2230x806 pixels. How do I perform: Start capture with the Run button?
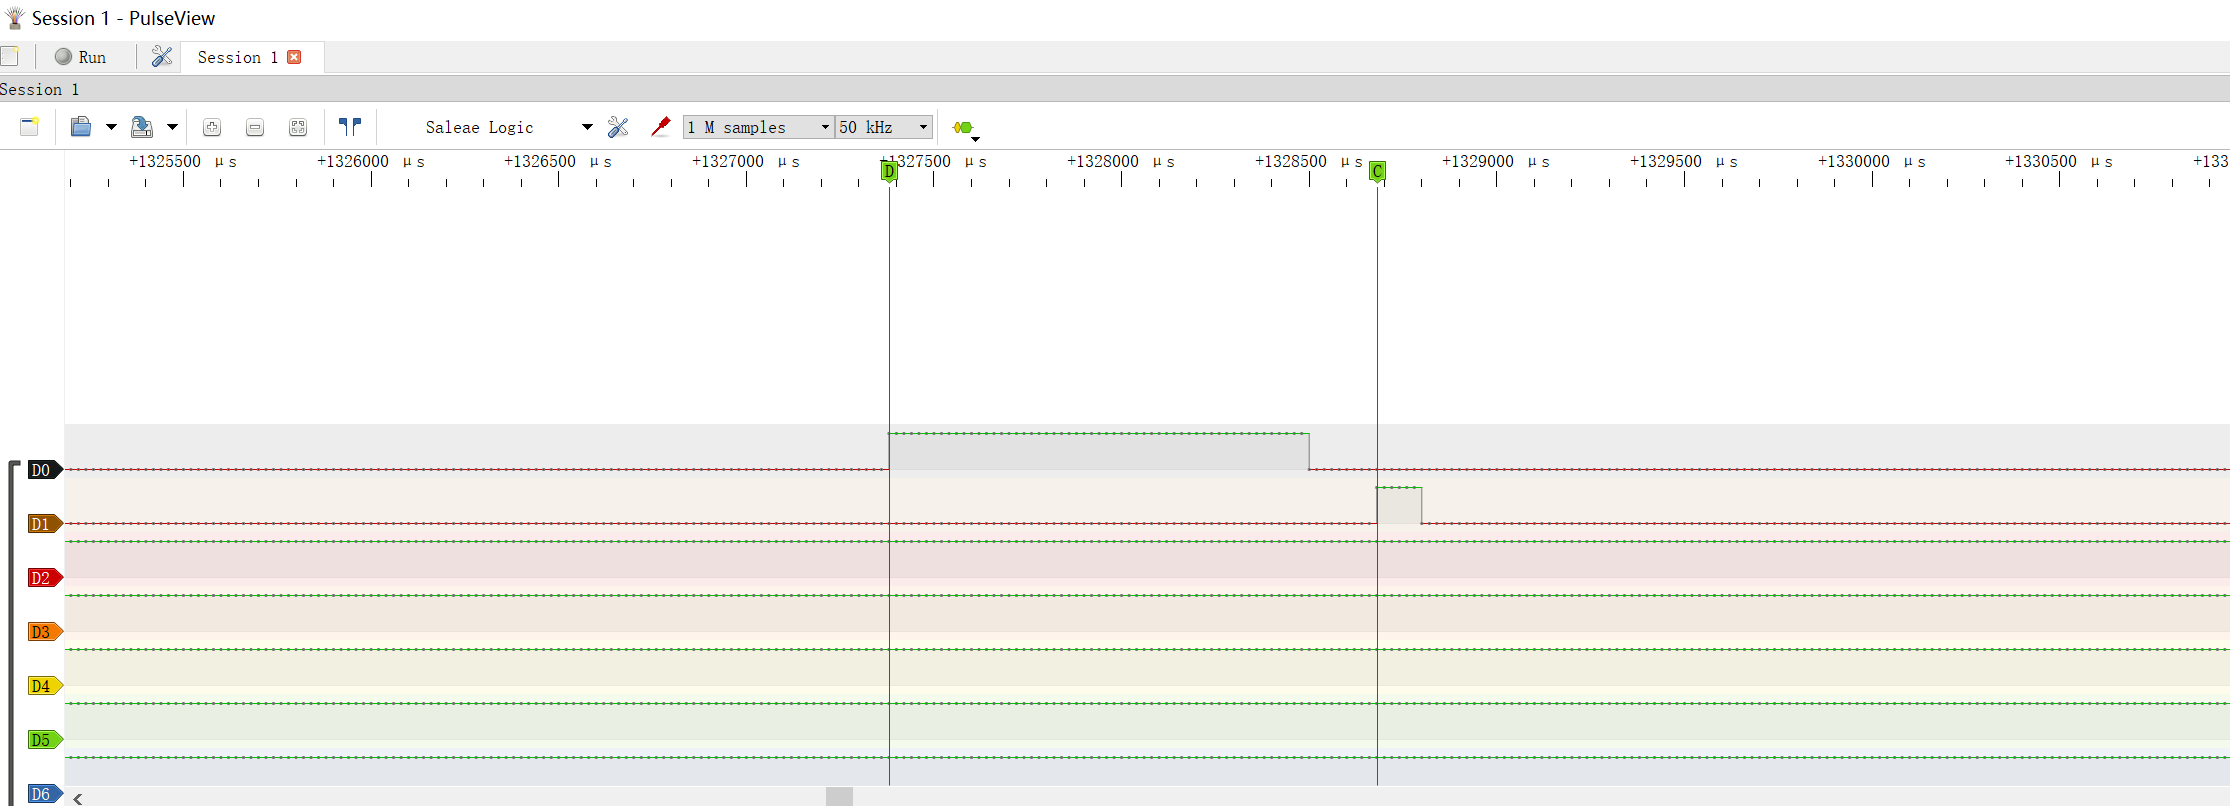click(x=80, y=57)
